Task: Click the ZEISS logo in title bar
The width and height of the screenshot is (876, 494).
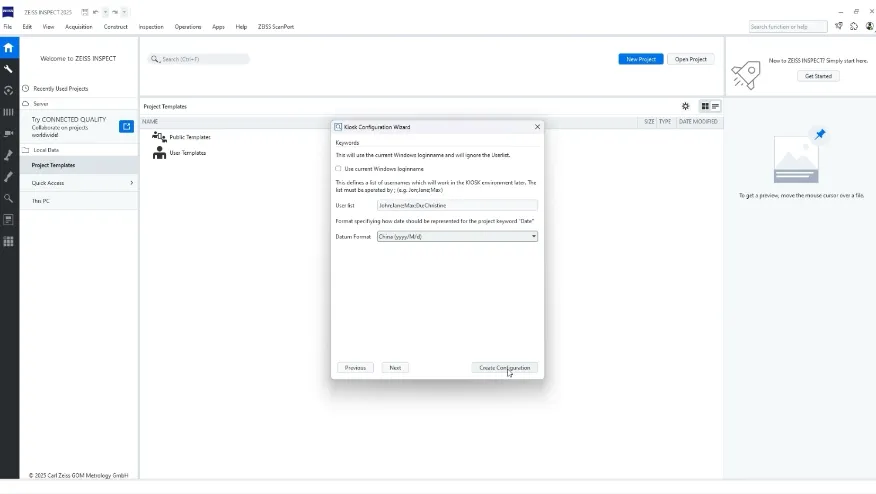Action: pyautogui.click(x=8, y=12)
